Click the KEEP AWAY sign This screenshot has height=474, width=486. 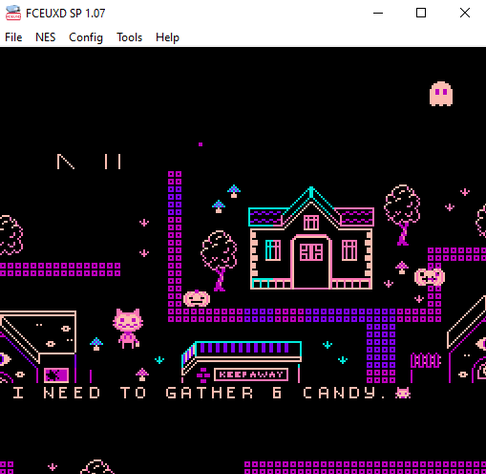click(x=251, y=374)
